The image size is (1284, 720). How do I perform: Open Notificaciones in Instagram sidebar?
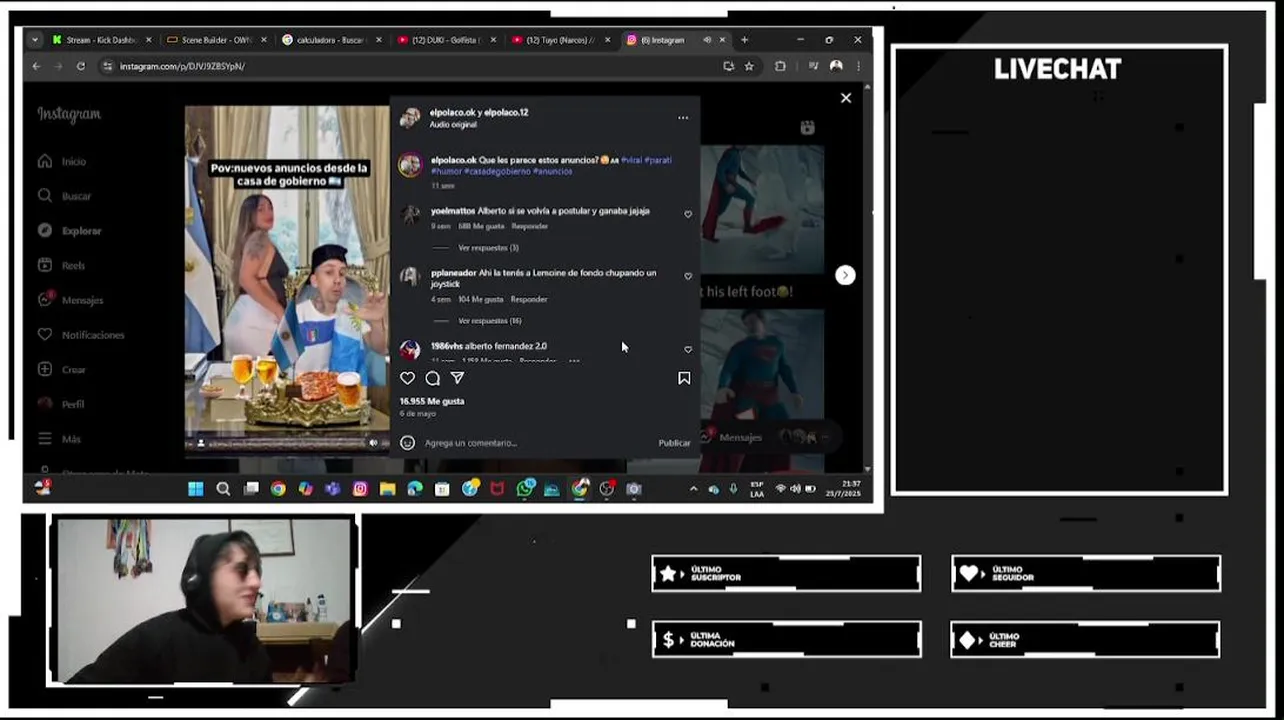click(81, 335)
